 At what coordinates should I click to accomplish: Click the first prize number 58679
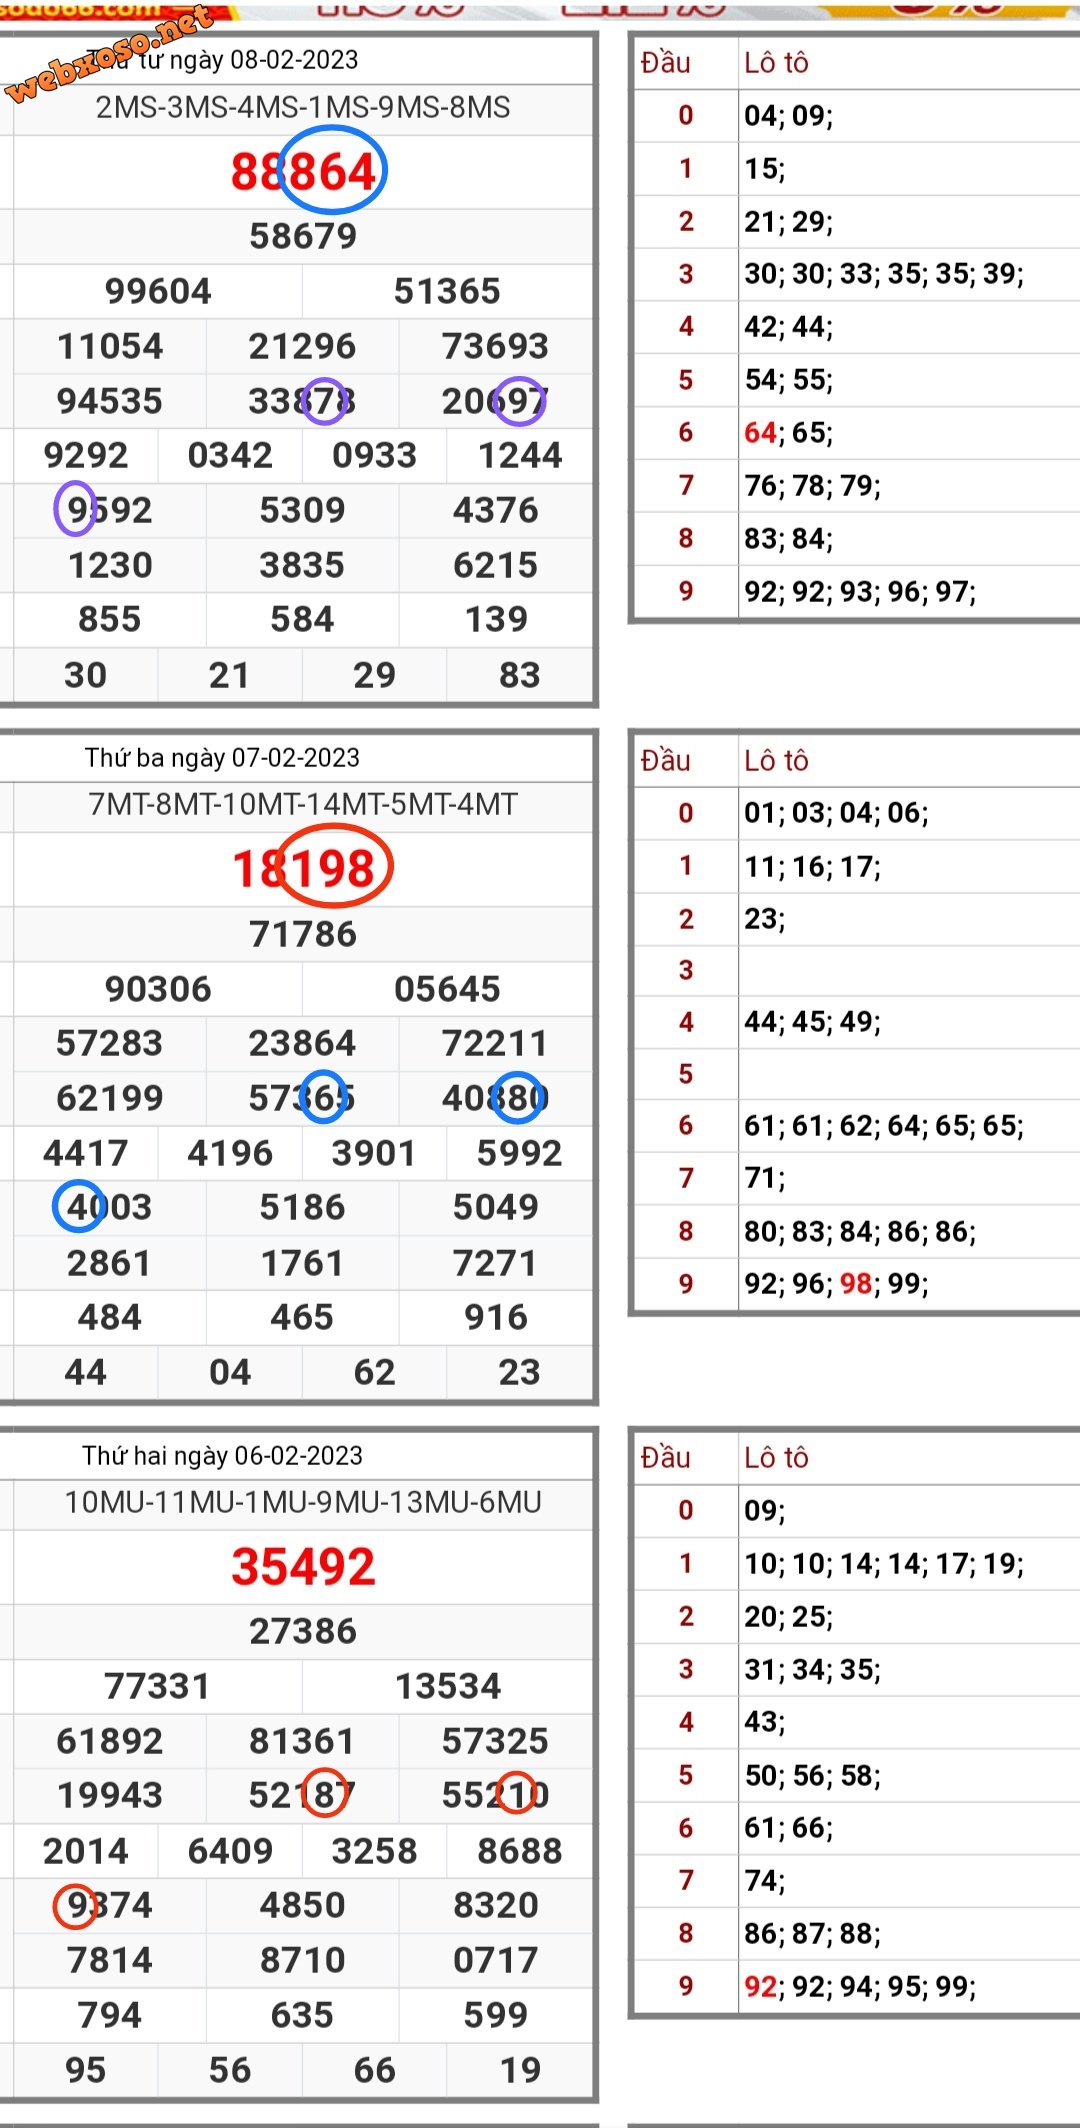(303, 236)
